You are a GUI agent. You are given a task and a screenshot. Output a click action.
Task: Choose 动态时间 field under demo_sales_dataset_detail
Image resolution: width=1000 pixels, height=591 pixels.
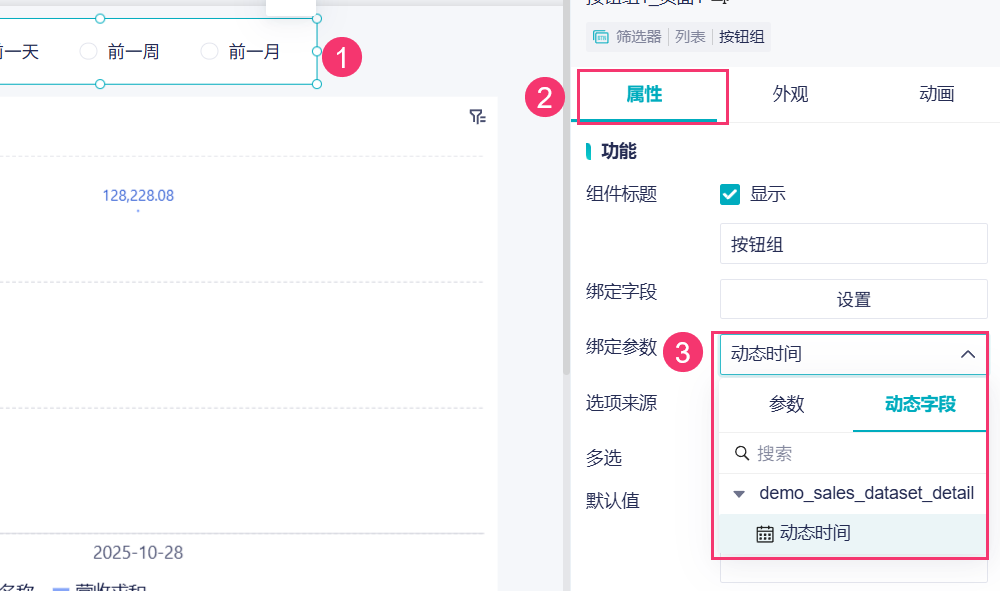point(815,534)
